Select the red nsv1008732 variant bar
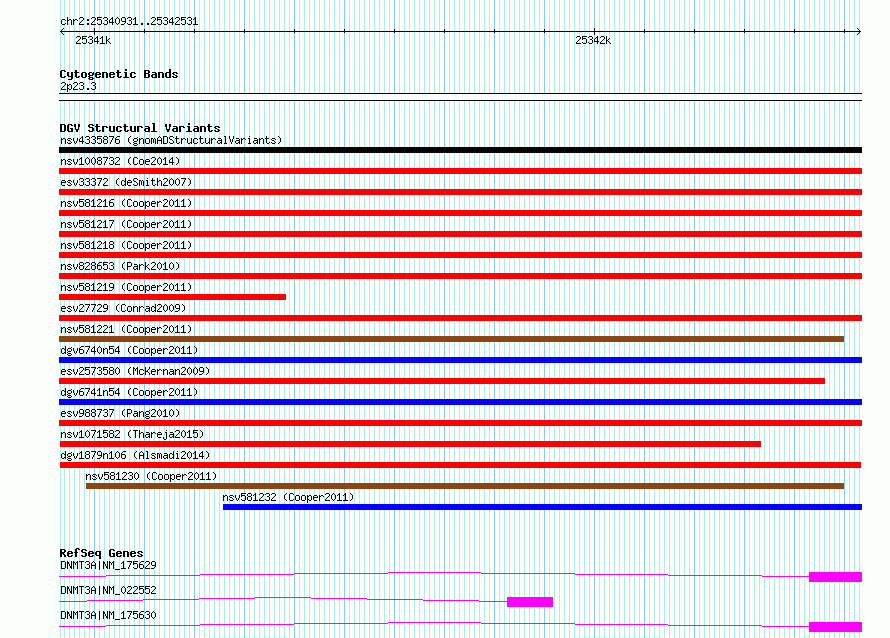The height and width of the screenshot is (638, 890). tap(460, 171)
